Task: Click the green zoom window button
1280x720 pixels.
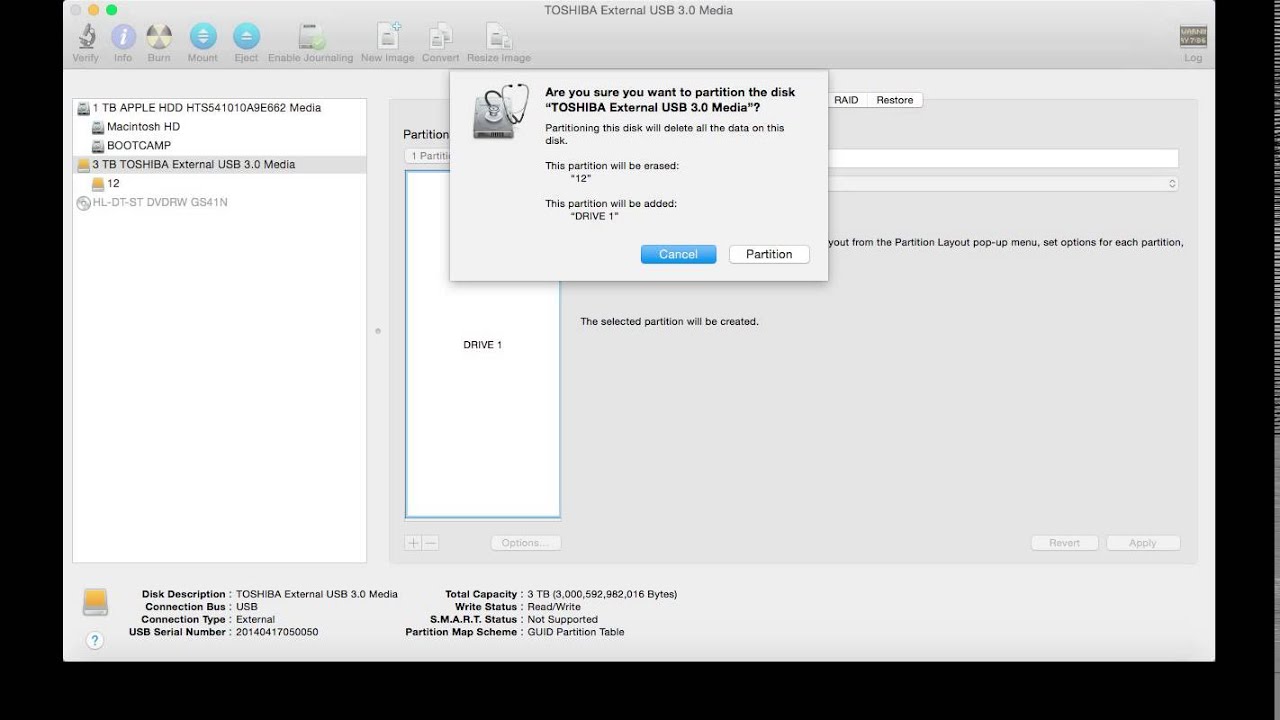Action: pyautogui.click(x=111, y=10)
